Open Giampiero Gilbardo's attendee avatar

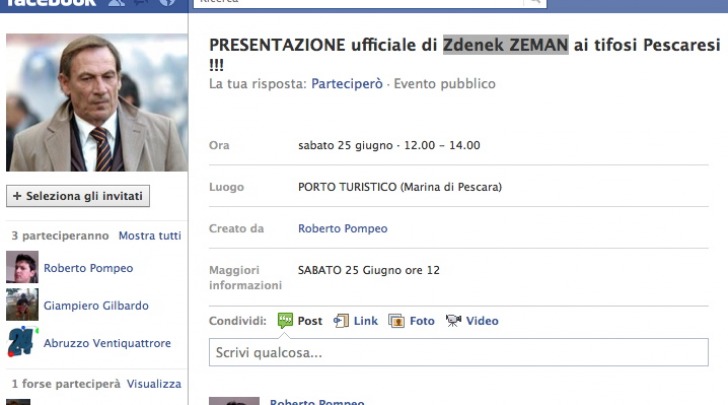tap(22, 305)
